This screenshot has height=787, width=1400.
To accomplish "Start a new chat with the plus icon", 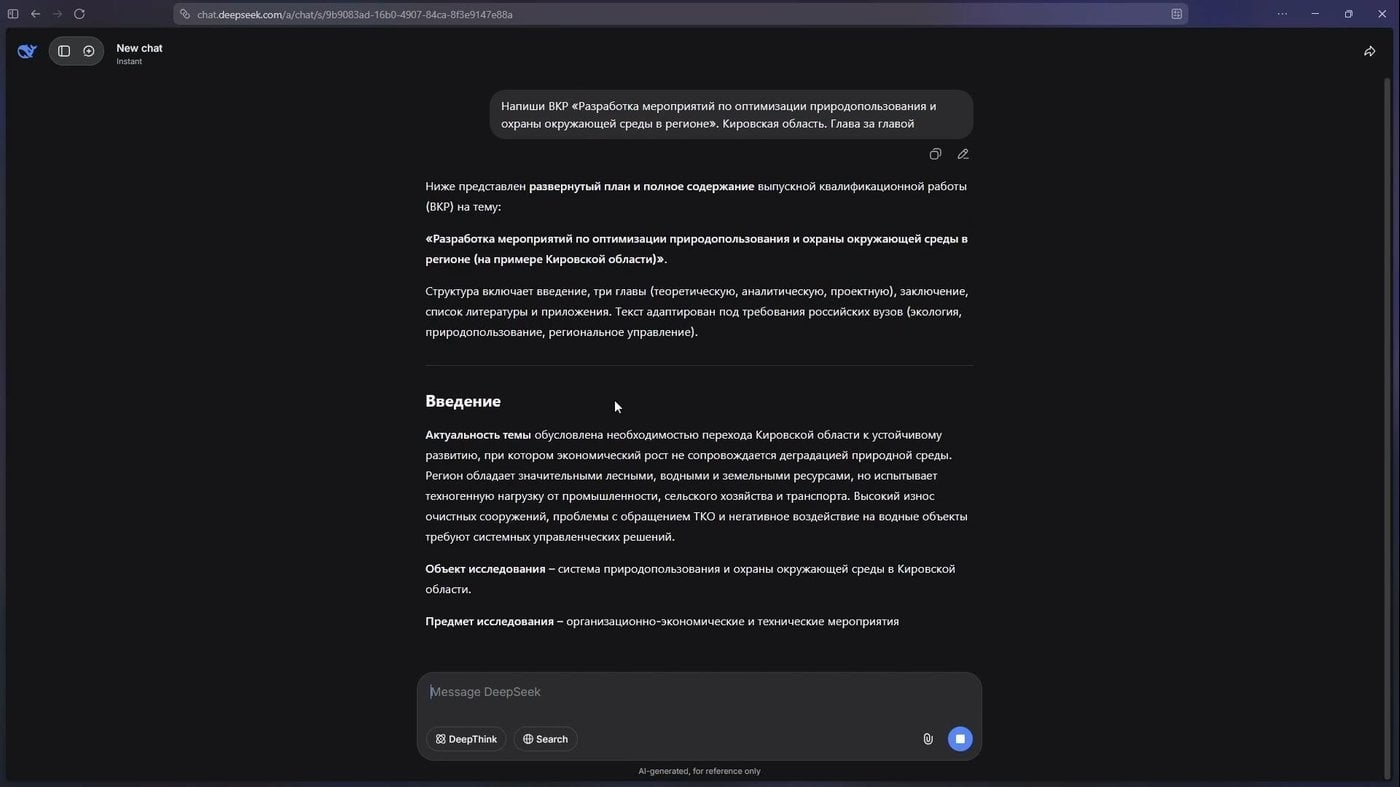I will (89, 51).
